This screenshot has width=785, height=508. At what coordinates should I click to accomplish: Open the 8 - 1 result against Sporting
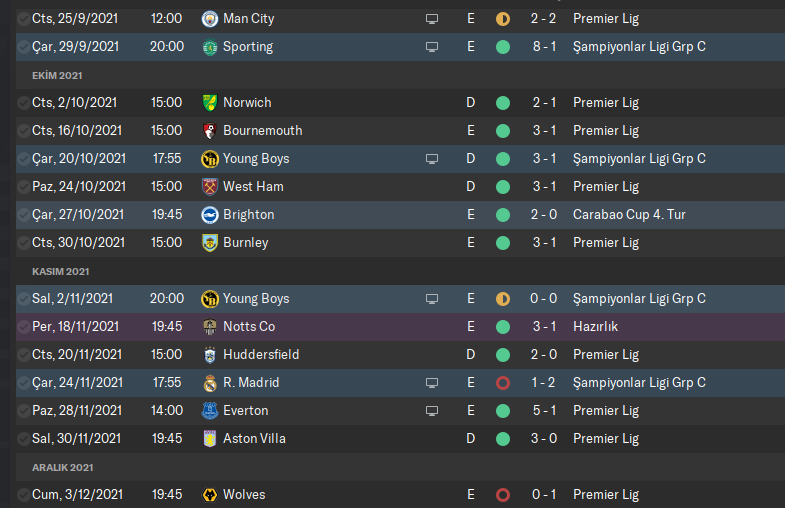544,47
